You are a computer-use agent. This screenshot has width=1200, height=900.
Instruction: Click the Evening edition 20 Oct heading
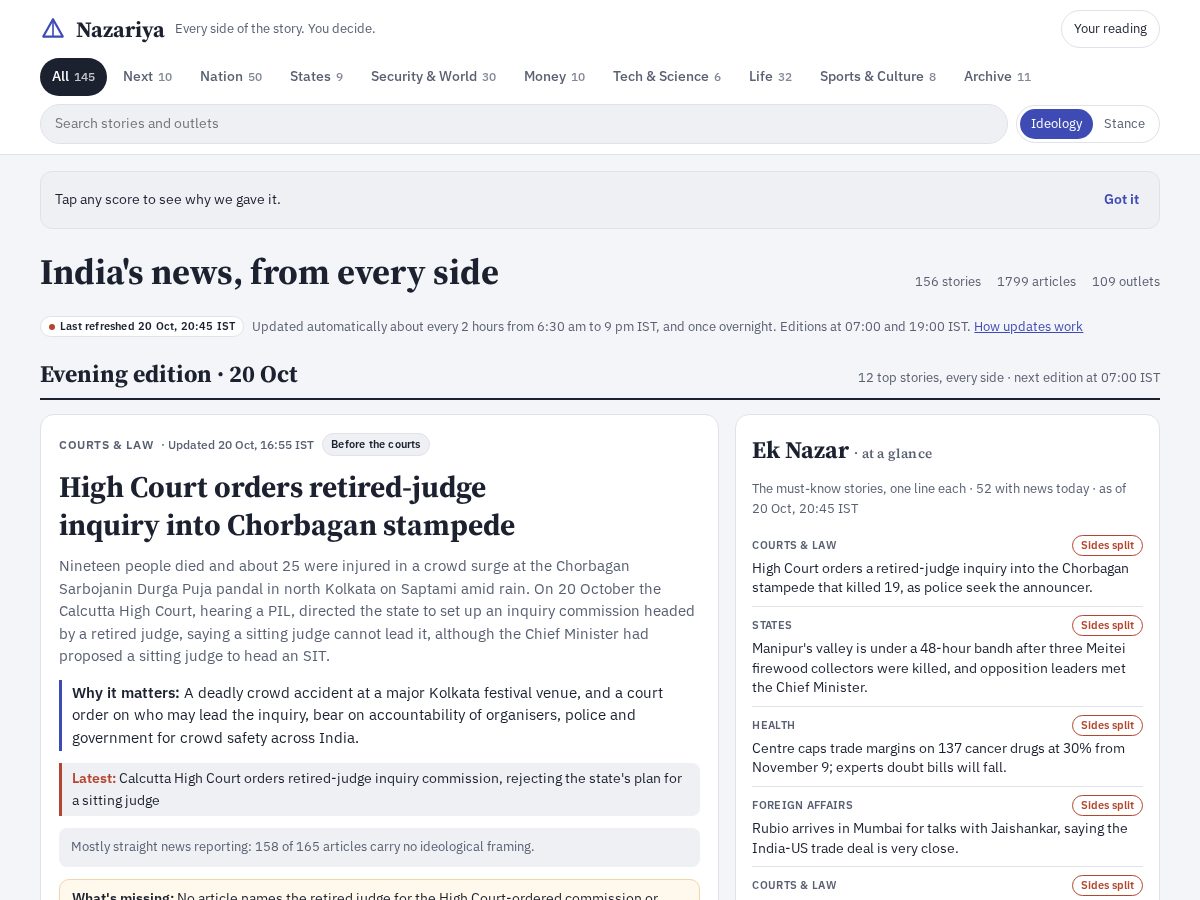point(169,375)
